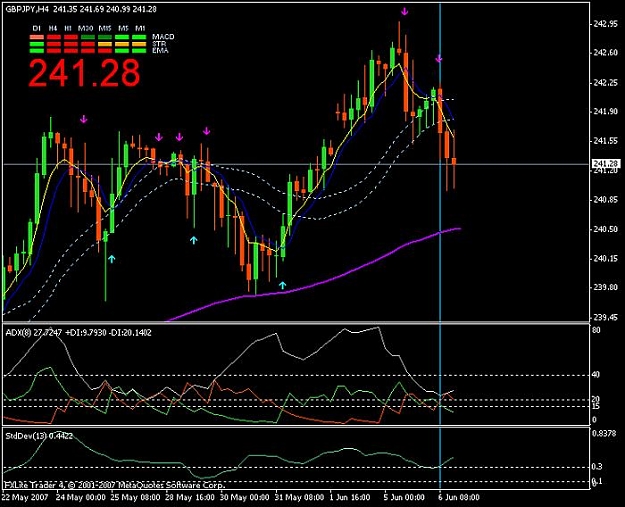Select the H1 timeframe column label
This screenshot has width=625, height=507.
click(x=69, y=28)
